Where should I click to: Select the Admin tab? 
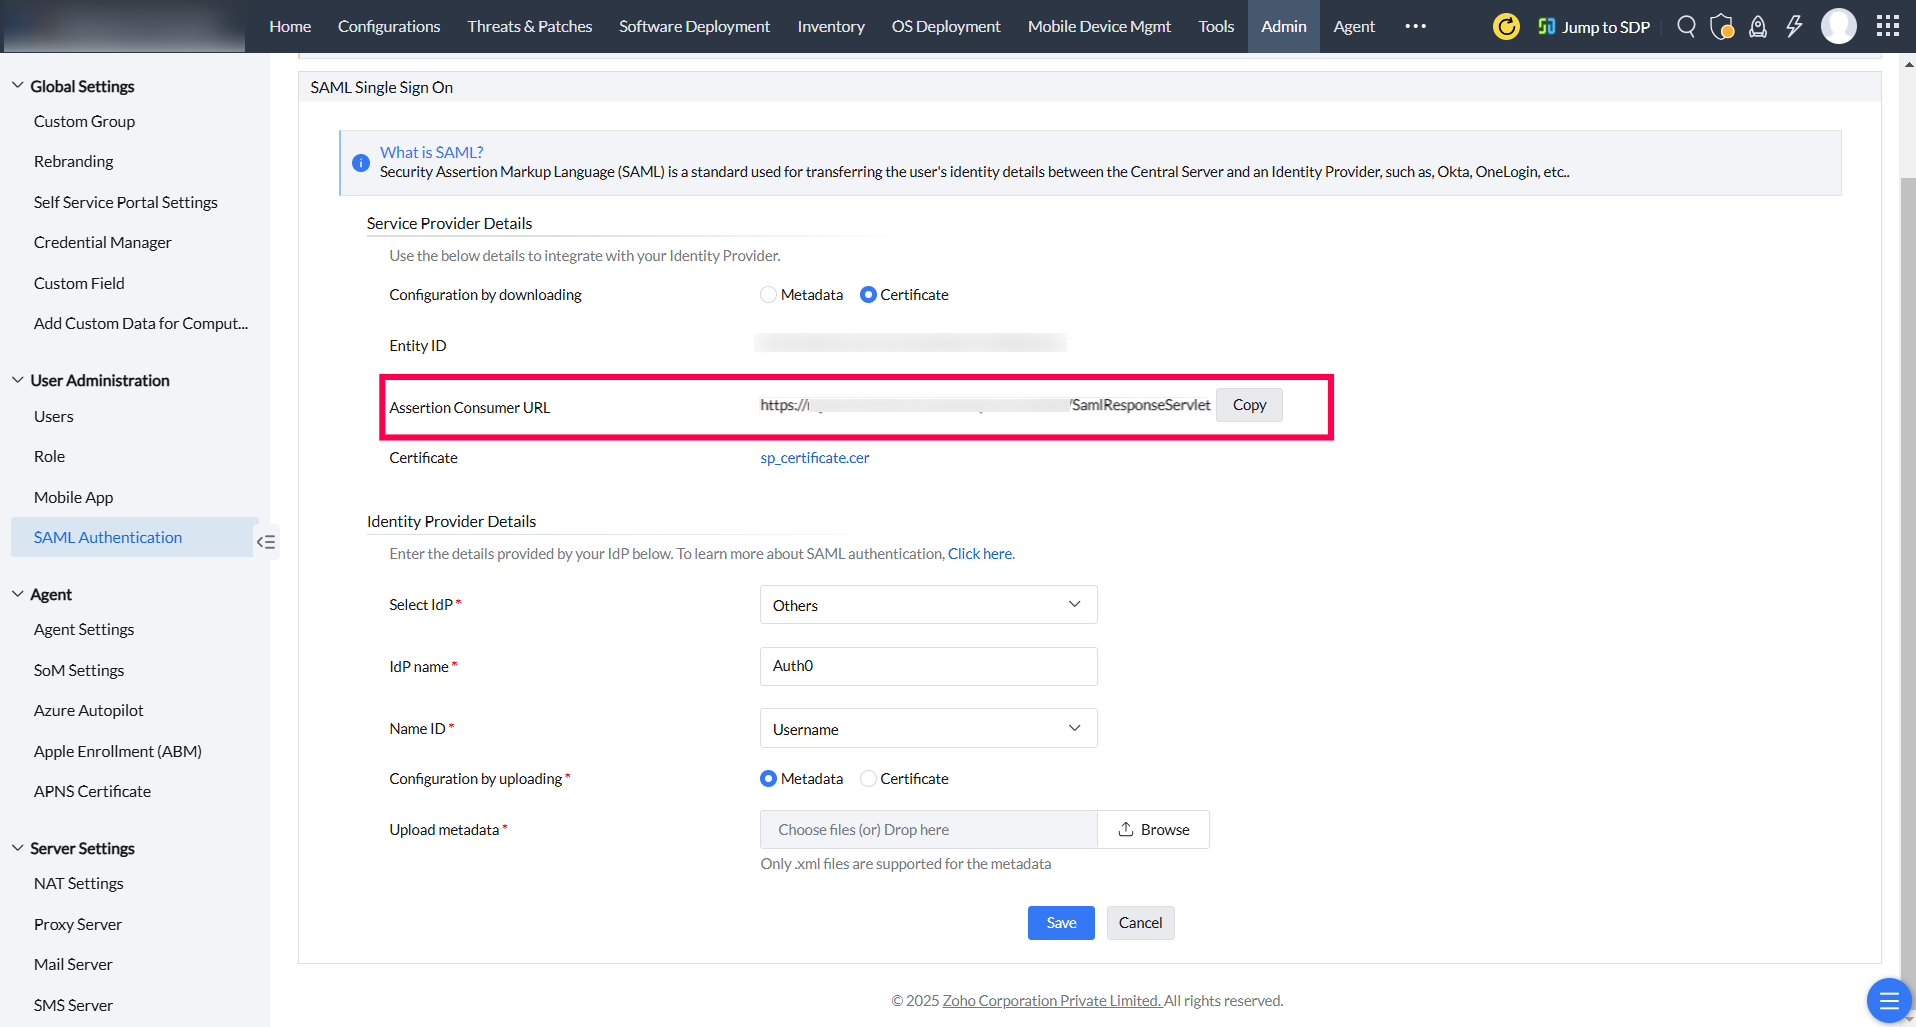(1284, 26)
